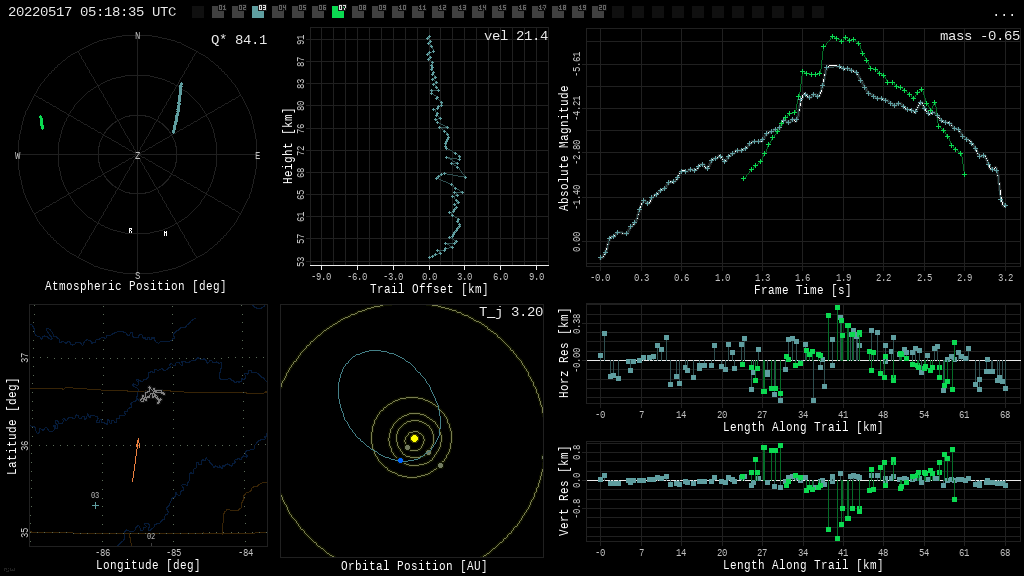Select the station 18 square
The height and width of the screenshot is (576, 1024).
pyautogui.click(x=557, y=12)
